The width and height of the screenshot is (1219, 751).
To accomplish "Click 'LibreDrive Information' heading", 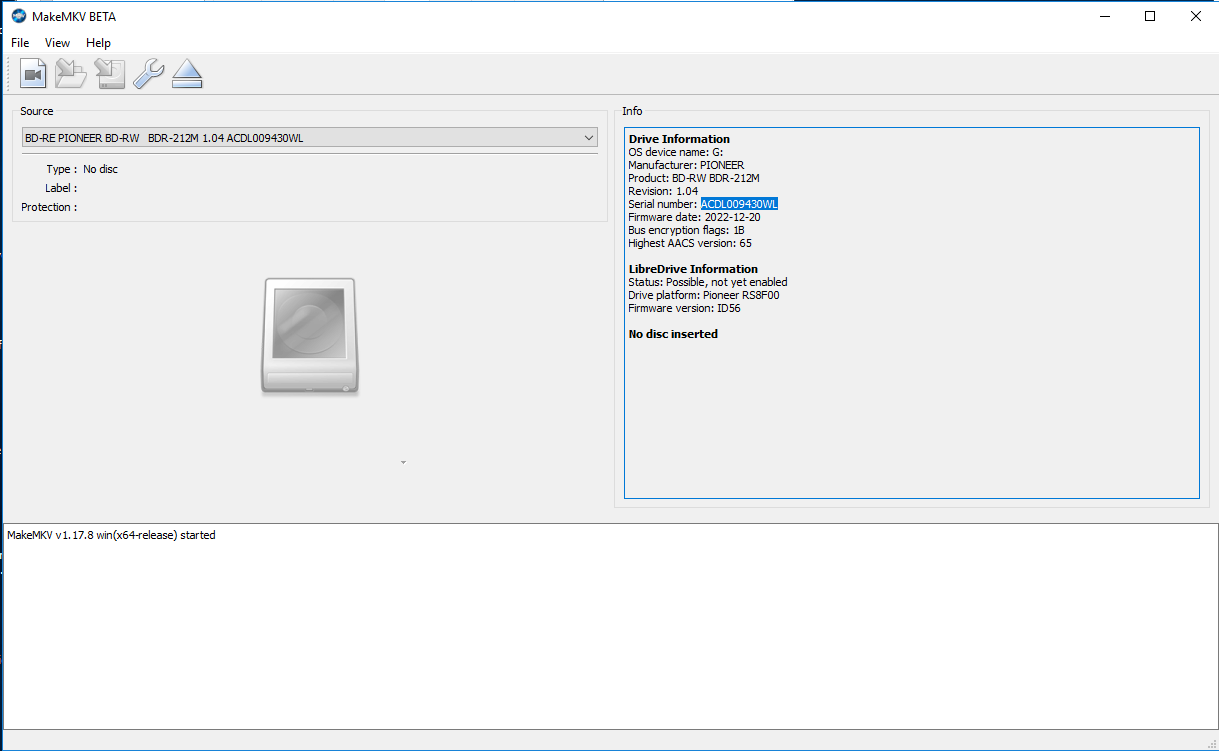I will click(693, 269).
